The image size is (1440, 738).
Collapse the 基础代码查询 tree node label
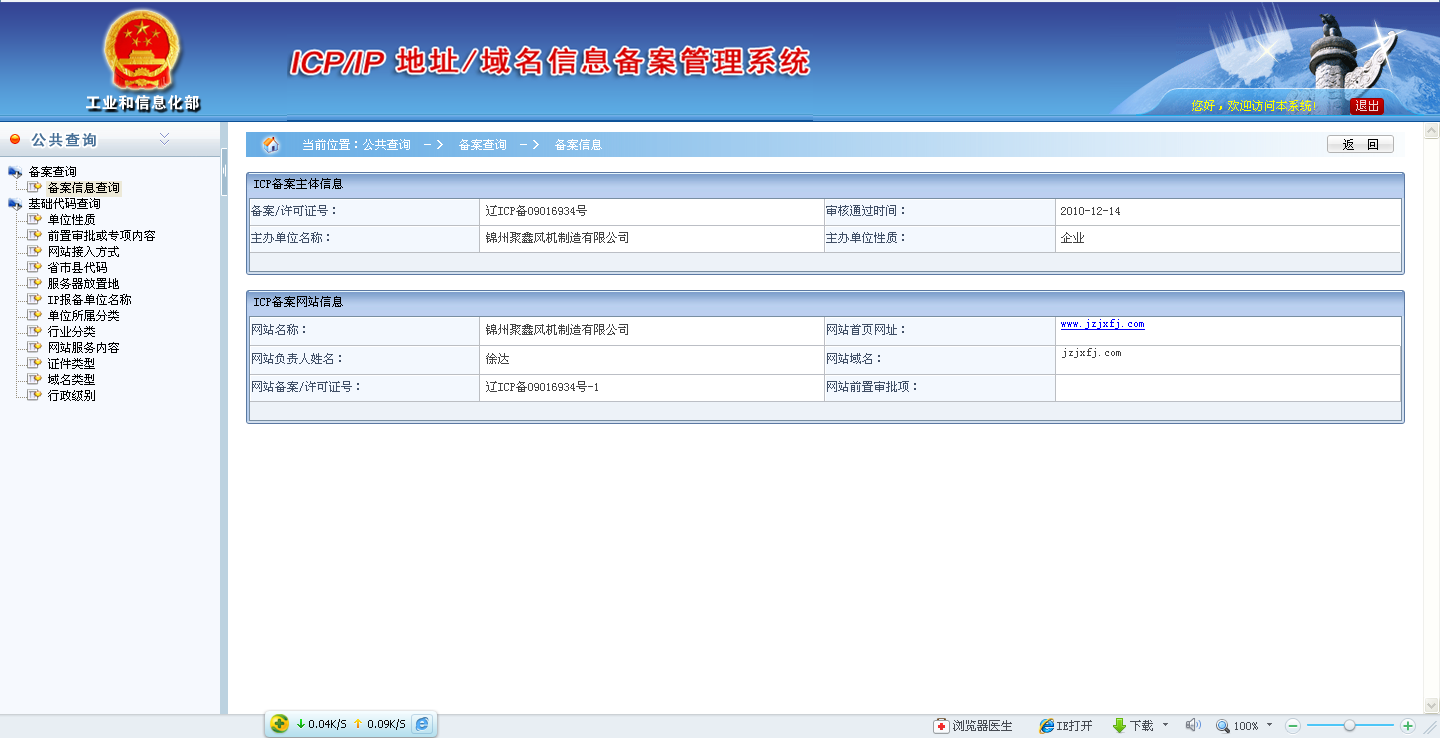(x=65, y=204)
